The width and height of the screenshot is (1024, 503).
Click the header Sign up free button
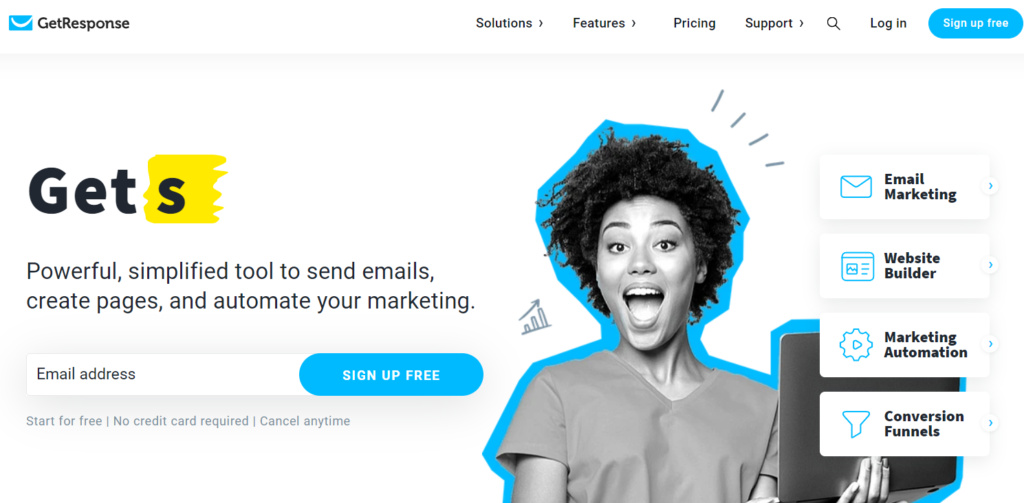coord(976,24)
